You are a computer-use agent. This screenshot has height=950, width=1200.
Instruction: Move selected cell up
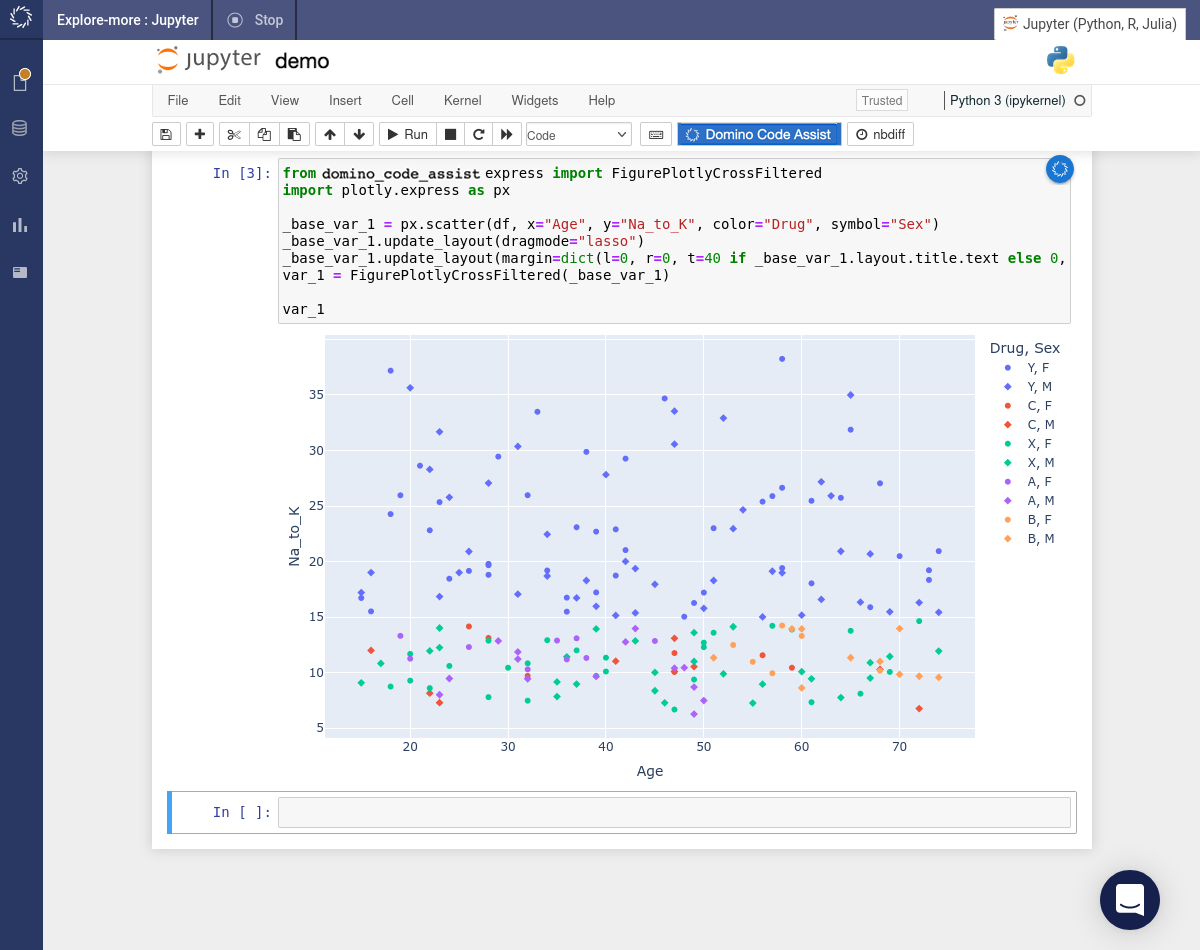click(330, 134)
